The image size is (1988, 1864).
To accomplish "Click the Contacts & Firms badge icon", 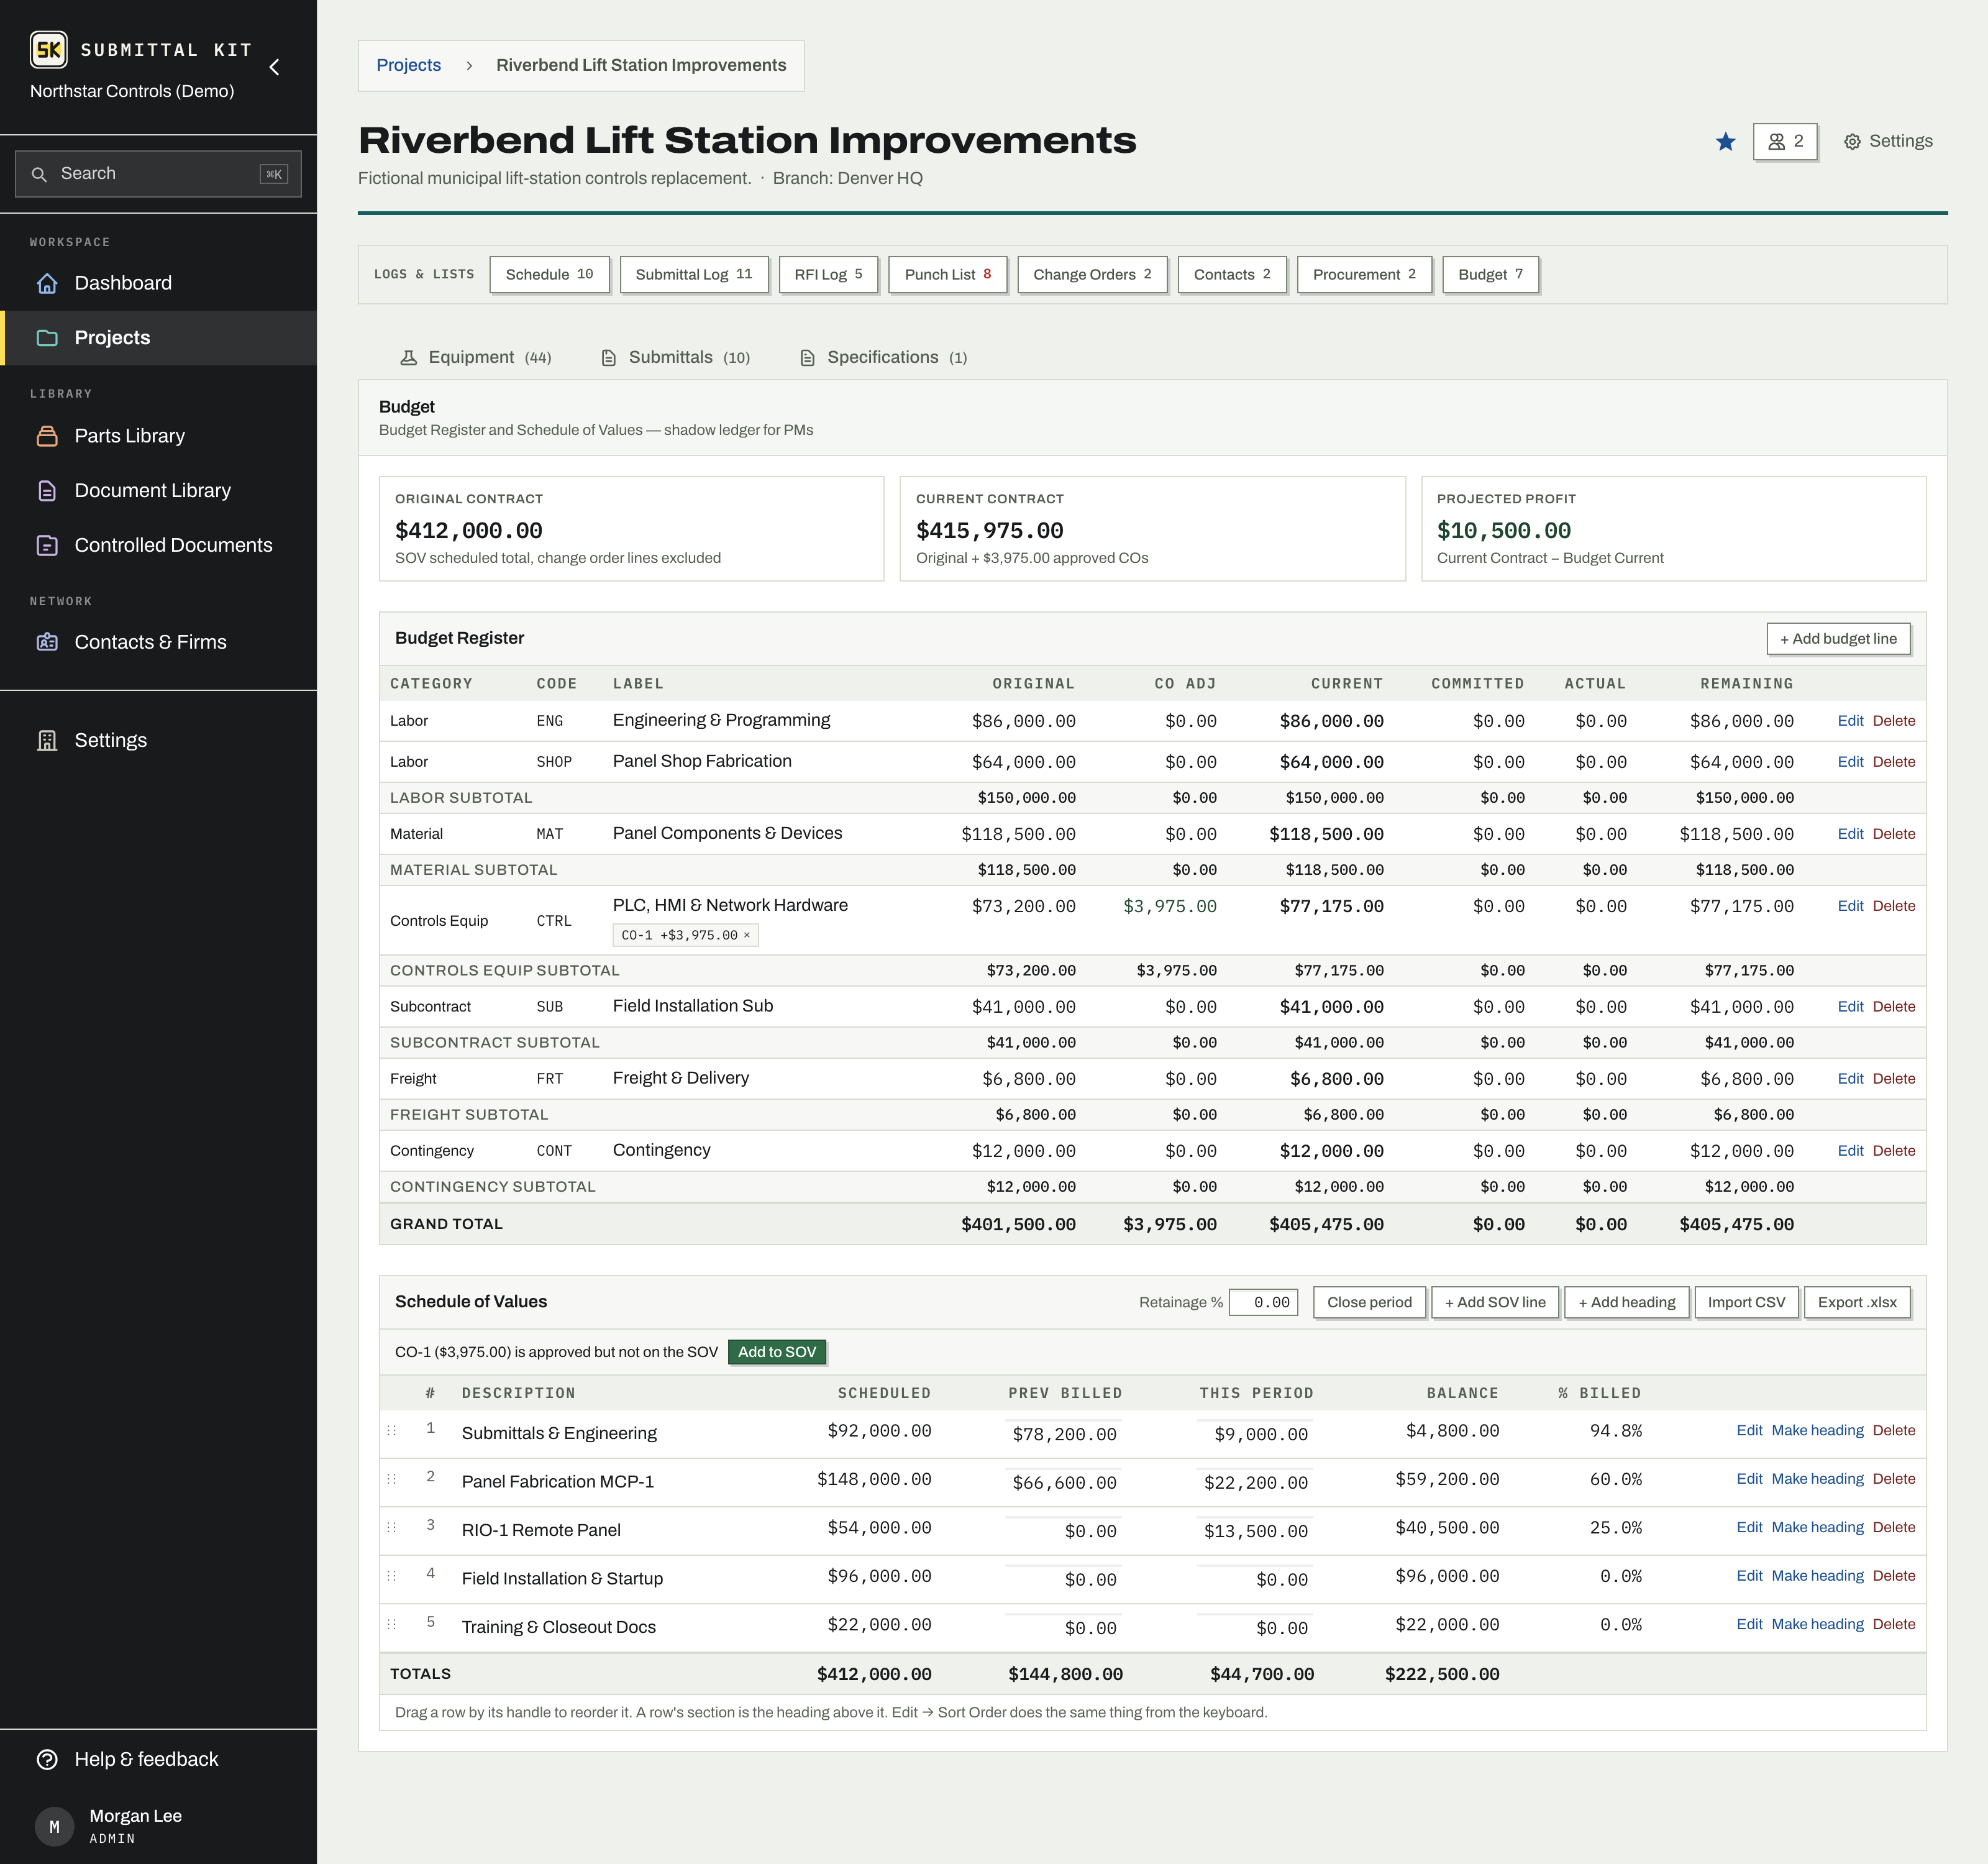I will pos(47,642).
